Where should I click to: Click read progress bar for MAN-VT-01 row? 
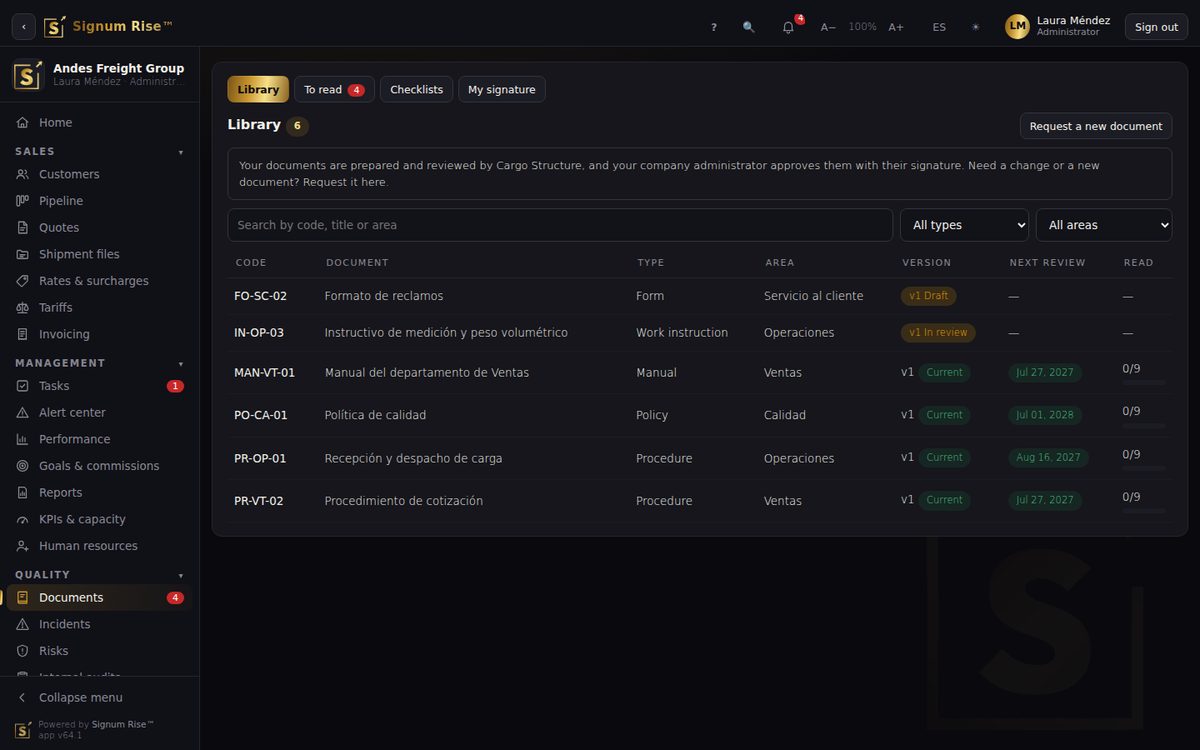1144,382
